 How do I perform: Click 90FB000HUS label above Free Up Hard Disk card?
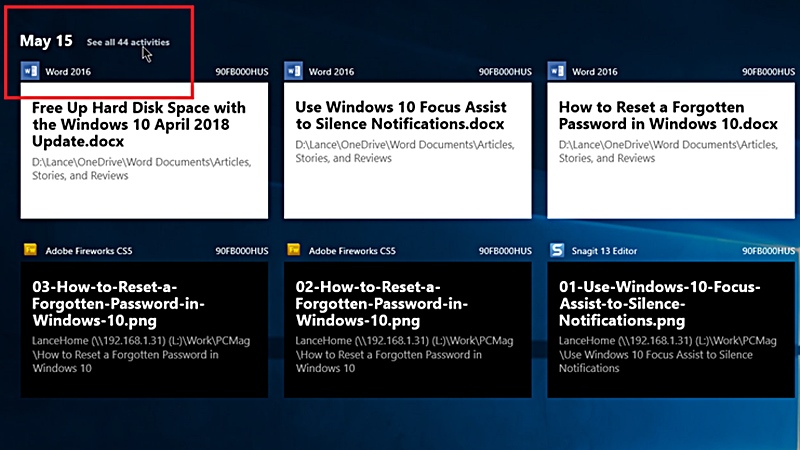(242, 73)
